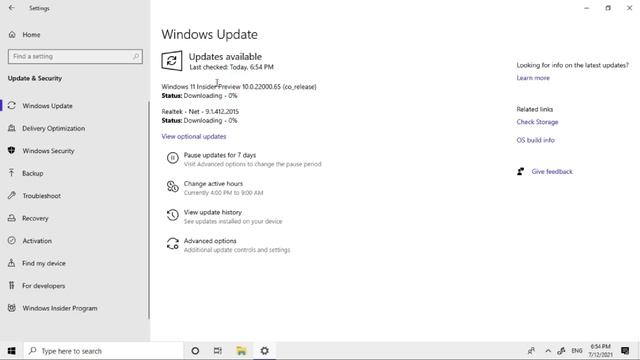The image size is (640, 360).
Task: Click the search magnifier in Find a setting
Action: tap(136, 56)
